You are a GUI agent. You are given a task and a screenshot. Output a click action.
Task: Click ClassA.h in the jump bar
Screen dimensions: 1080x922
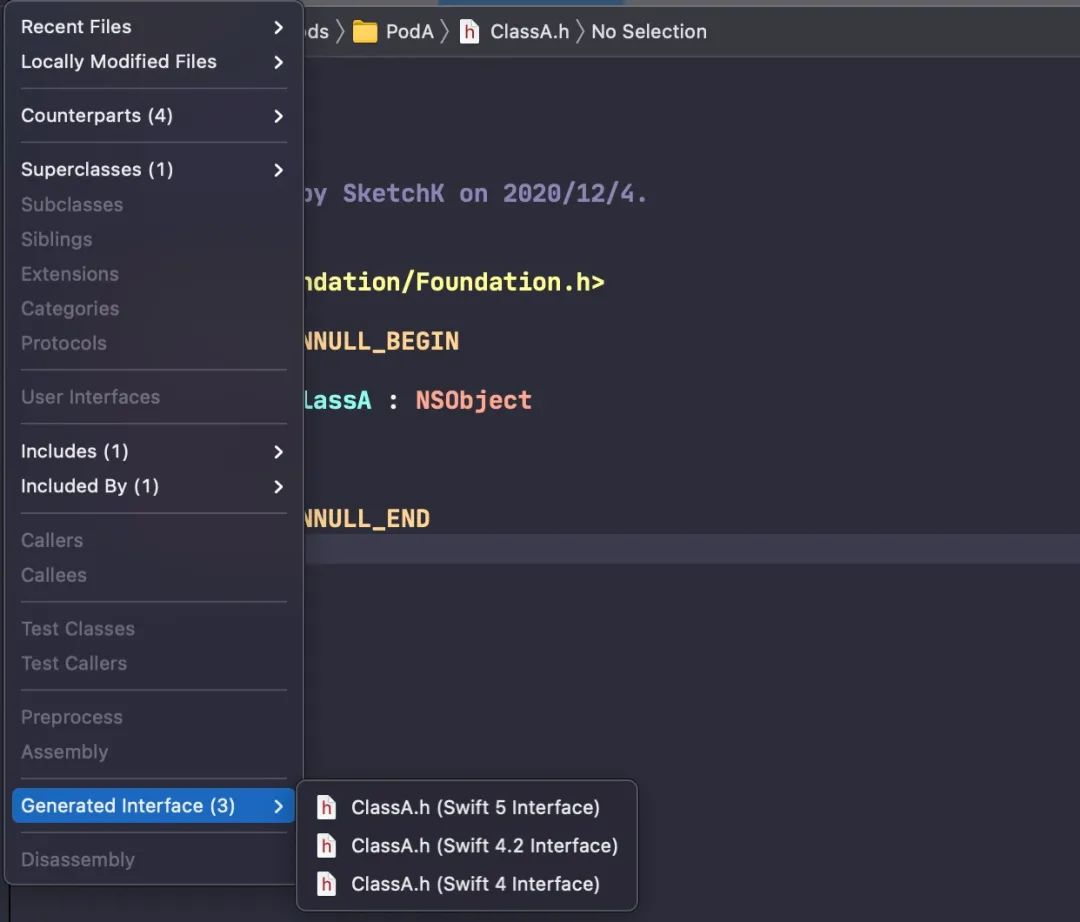(x=529, y=32)
